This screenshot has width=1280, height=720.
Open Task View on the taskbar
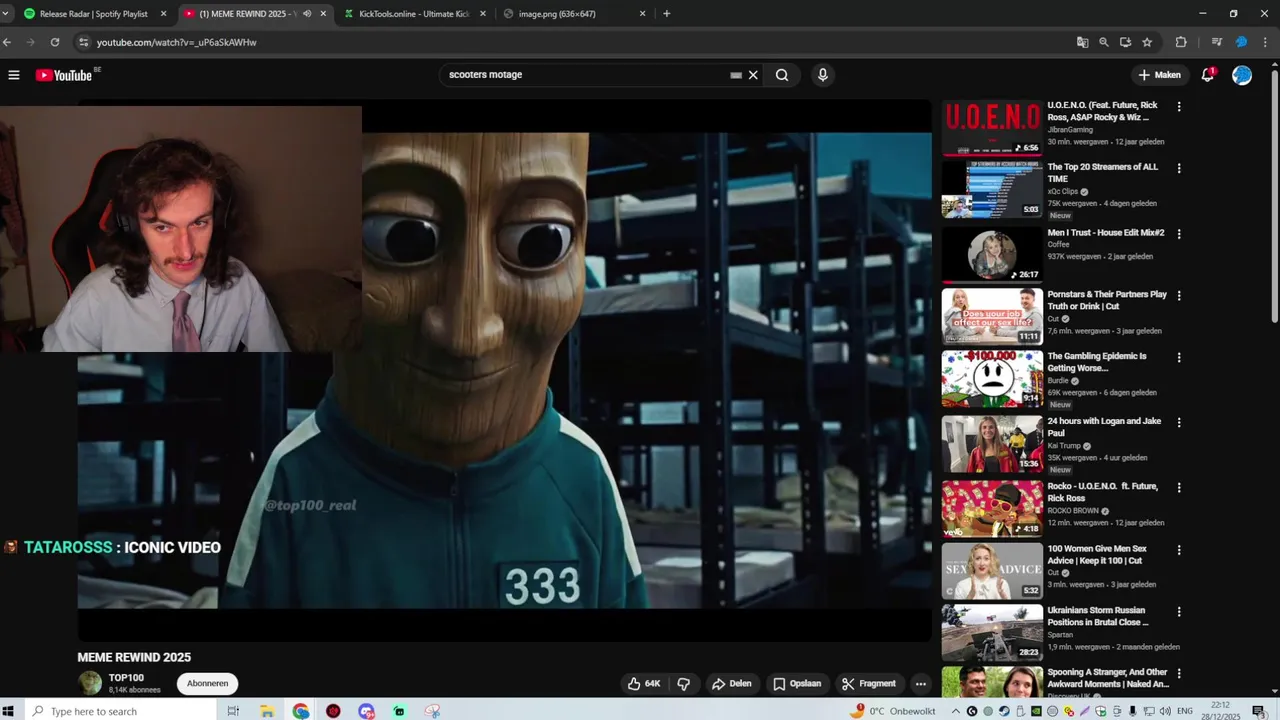pos(233,711)
